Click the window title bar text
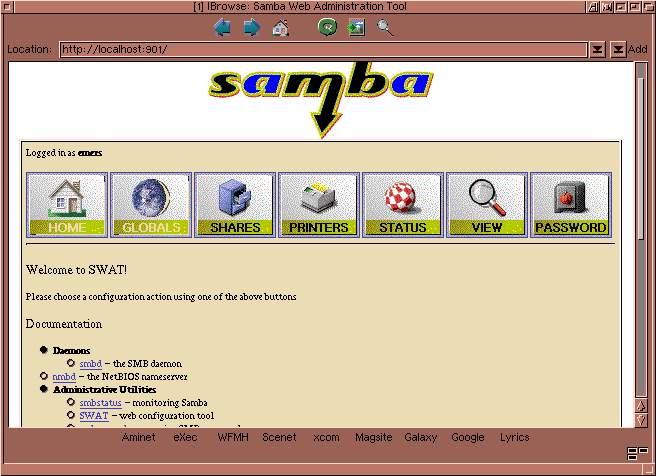This screenshot has height=476, width=656. (300, 6)
